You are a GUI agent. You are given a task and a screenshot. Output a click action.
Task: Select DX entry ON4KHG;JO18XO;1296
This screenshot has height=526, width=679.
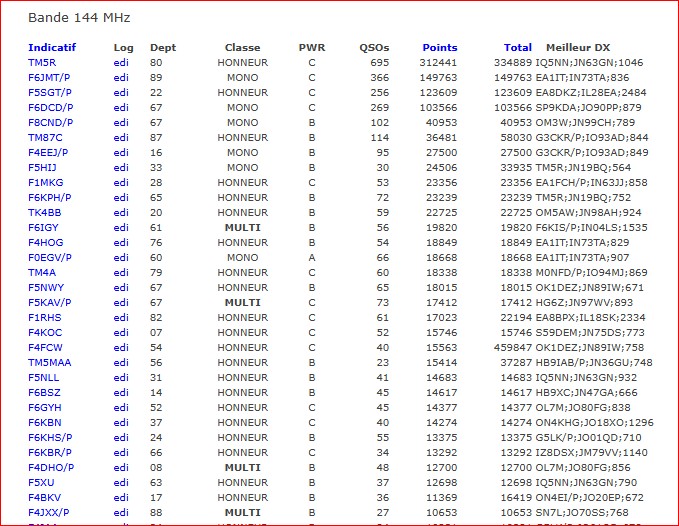click(595, 423)
